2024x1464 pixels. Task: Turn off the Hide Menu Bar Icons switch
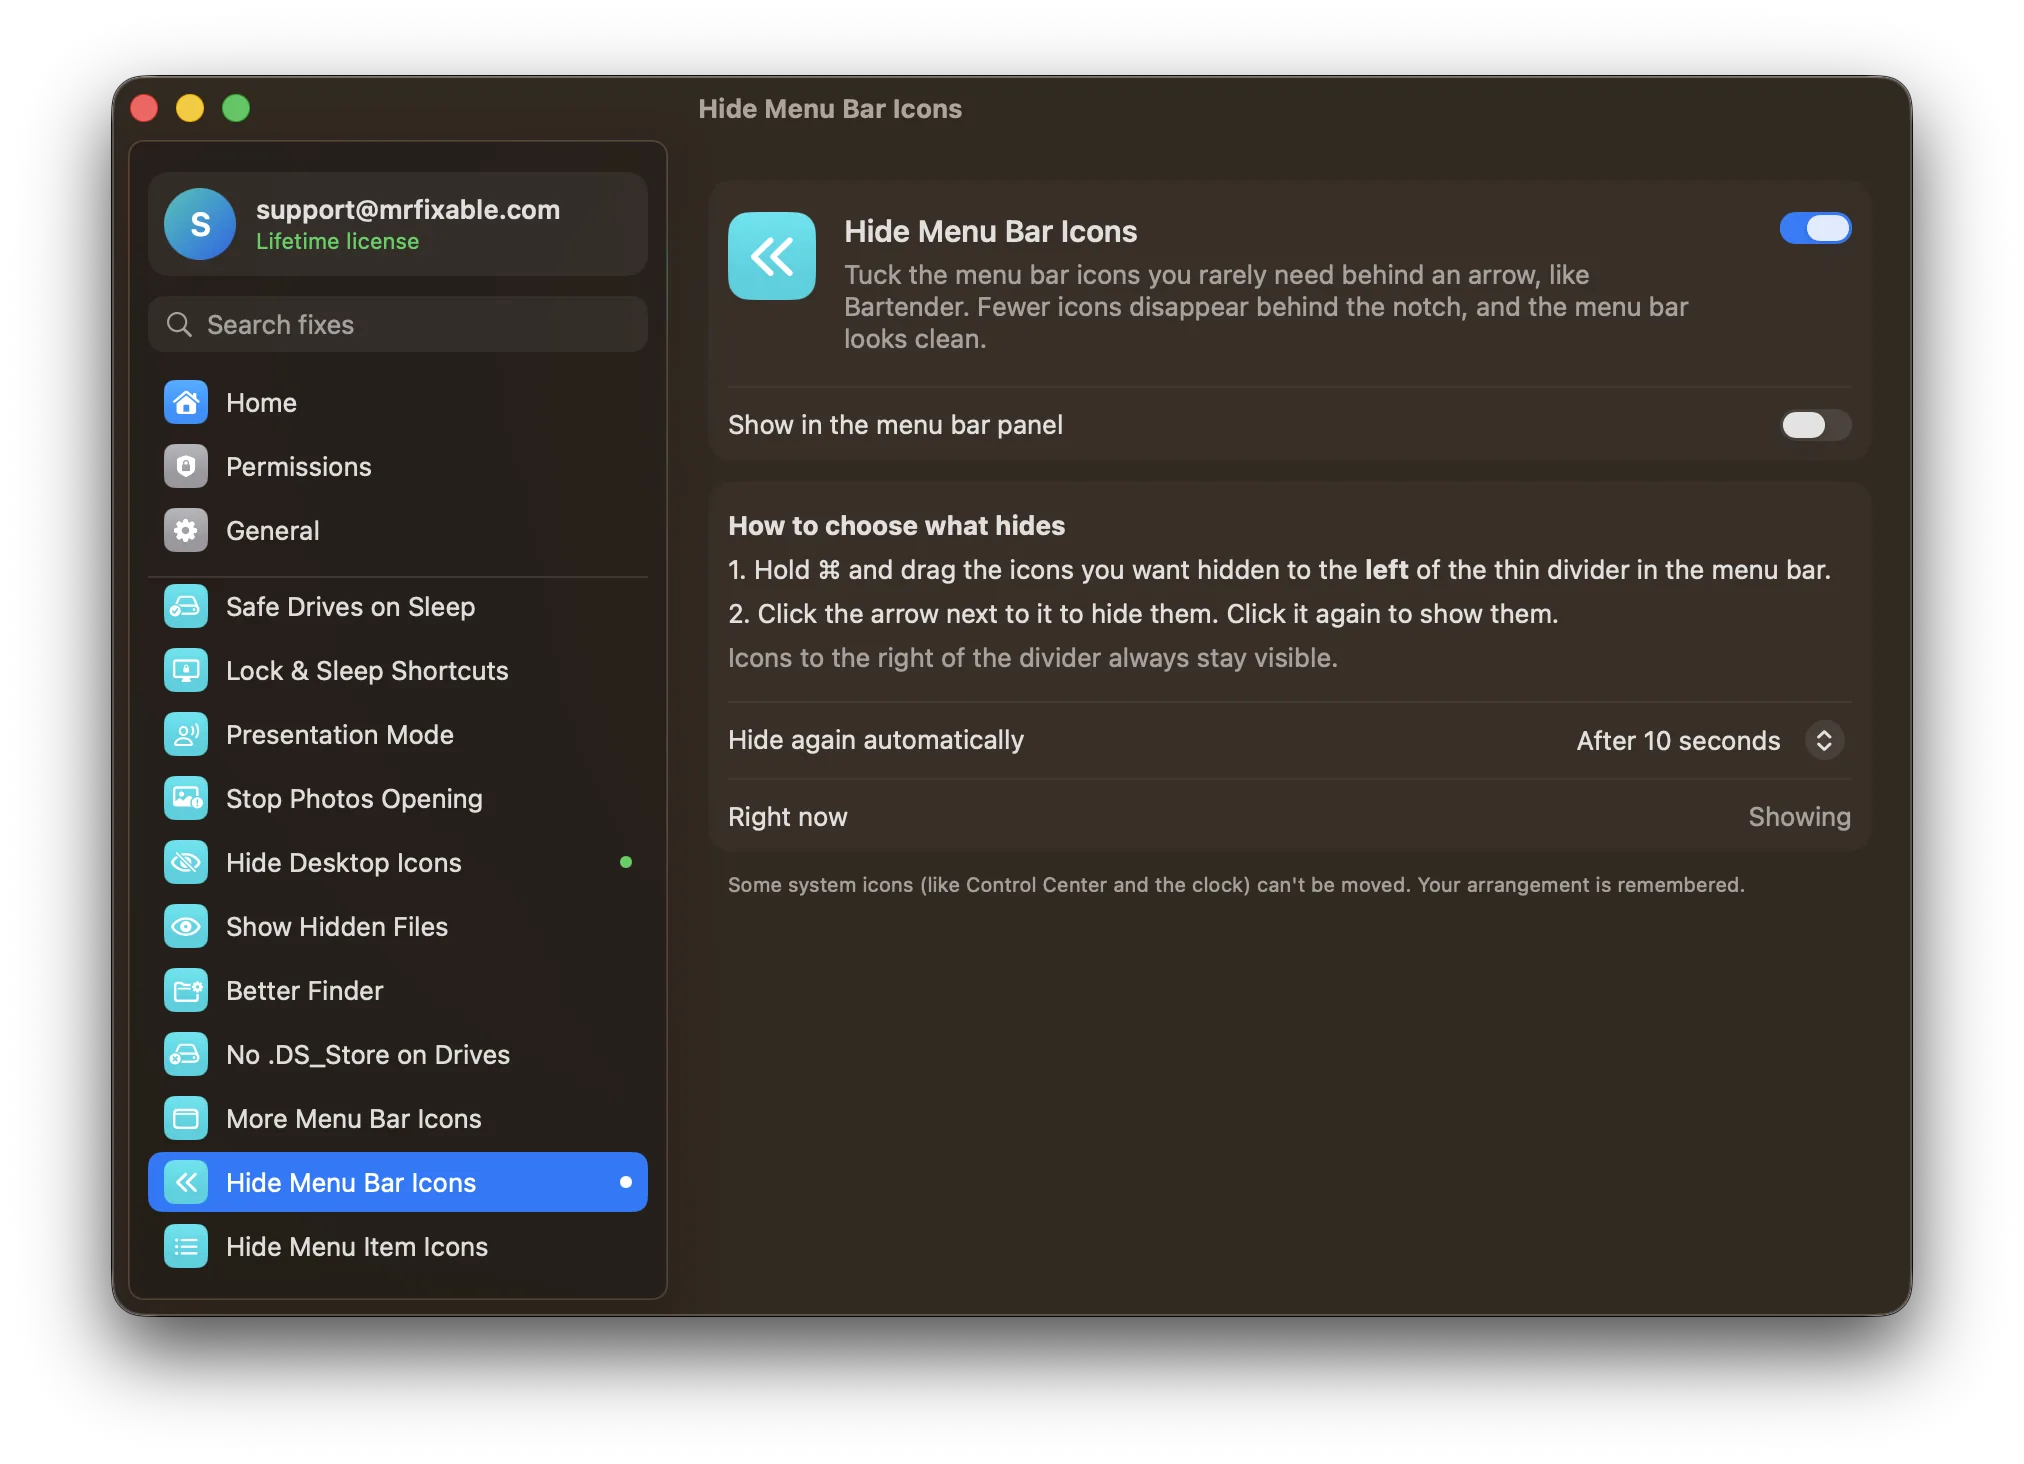point(1815,228)
